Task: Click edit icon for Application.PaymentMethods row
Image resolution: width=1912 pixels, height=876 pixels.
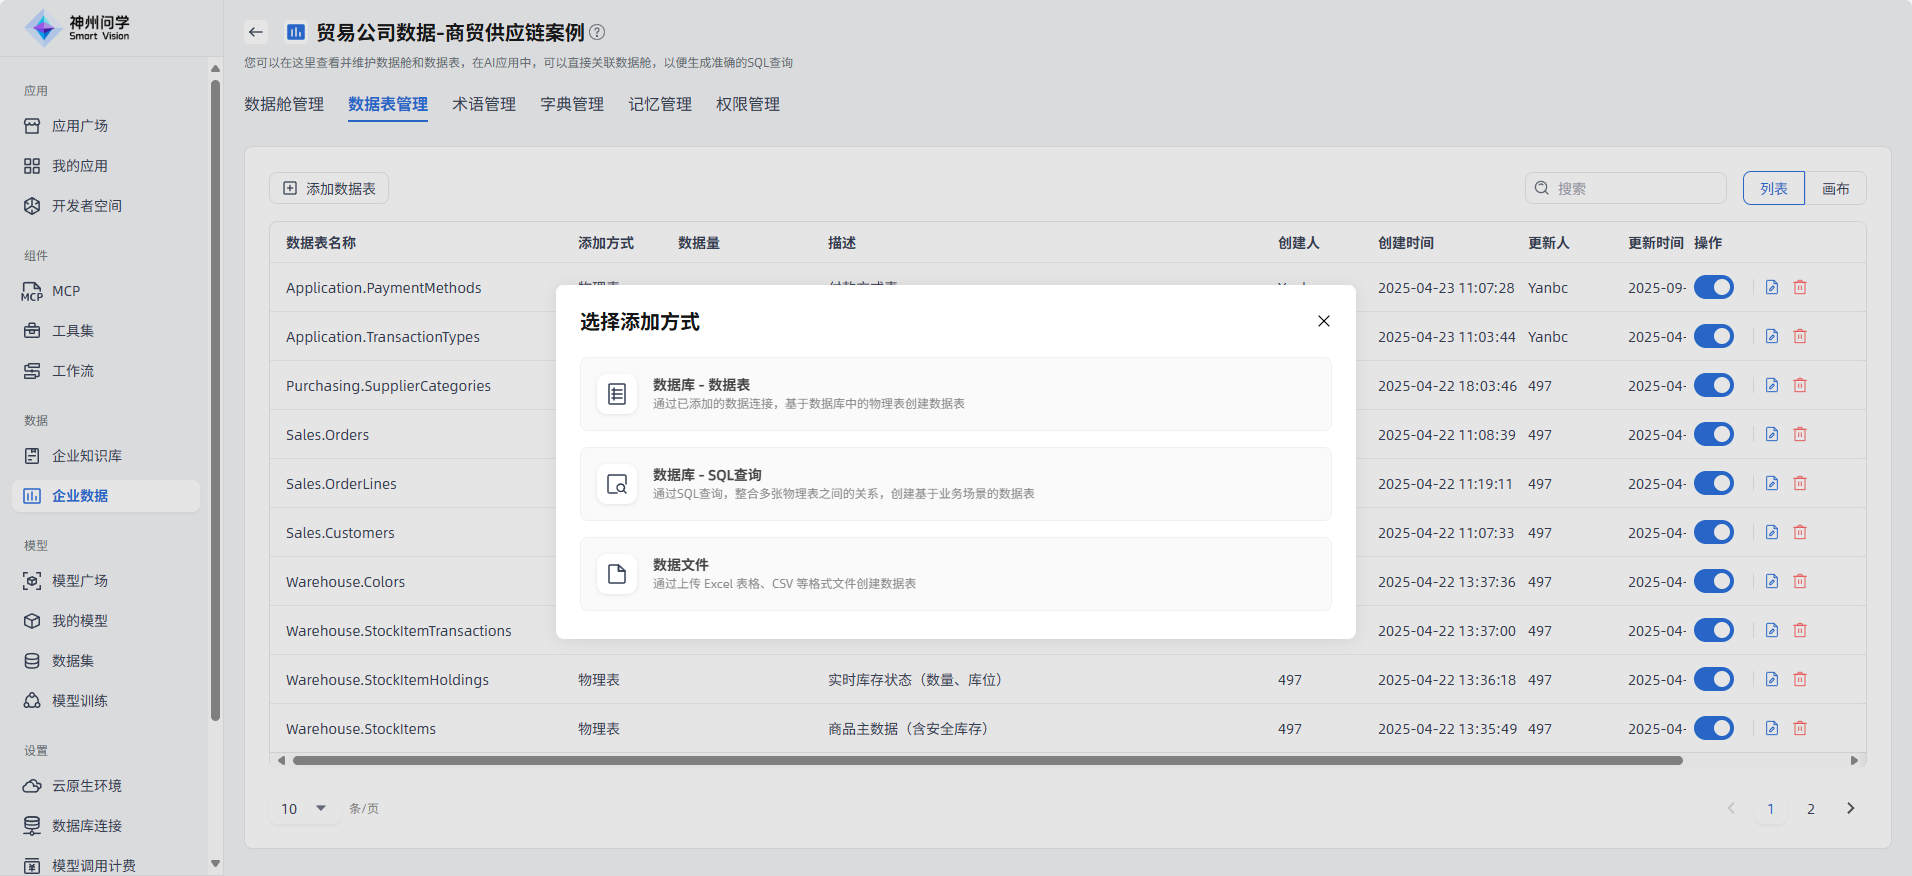Action: point(1771,287)
